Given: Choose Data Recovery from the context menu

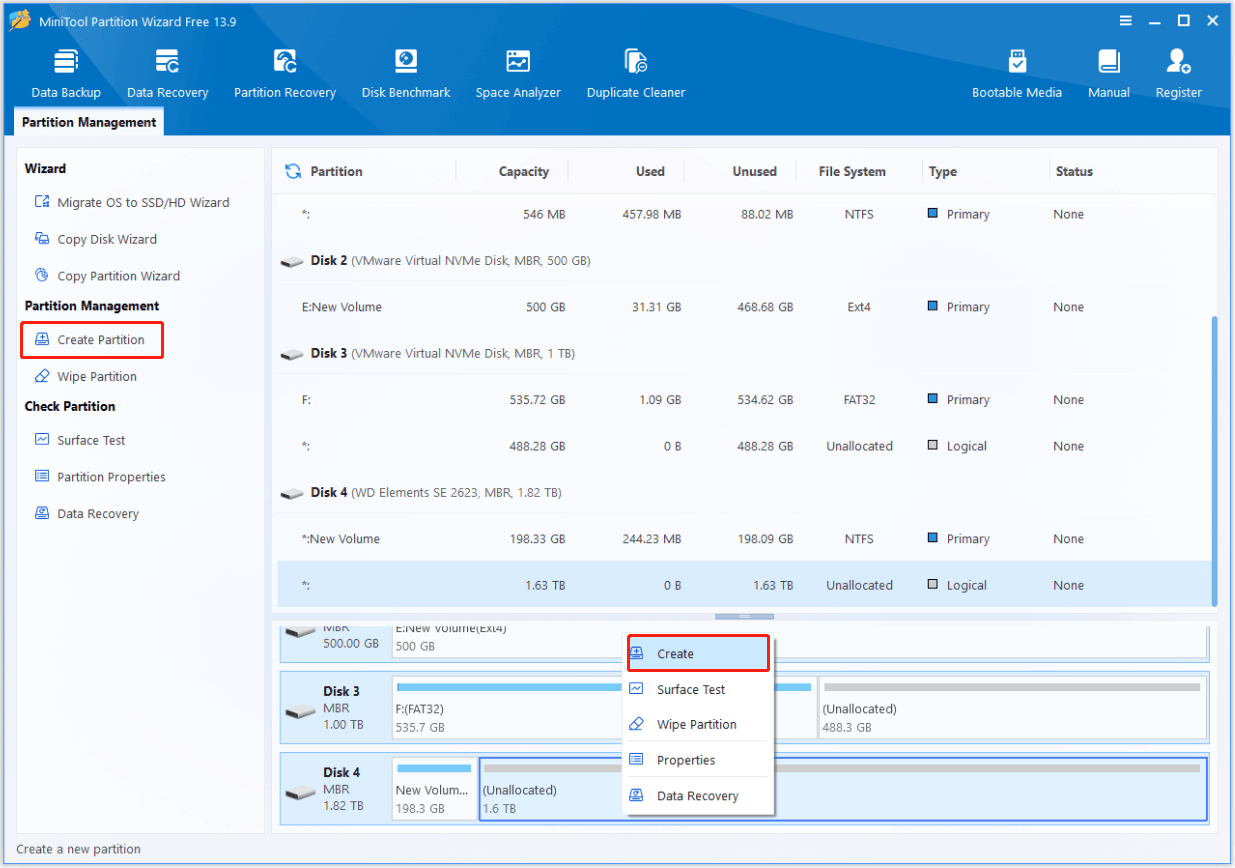Looking at the screenshot, I should (698, 796).
